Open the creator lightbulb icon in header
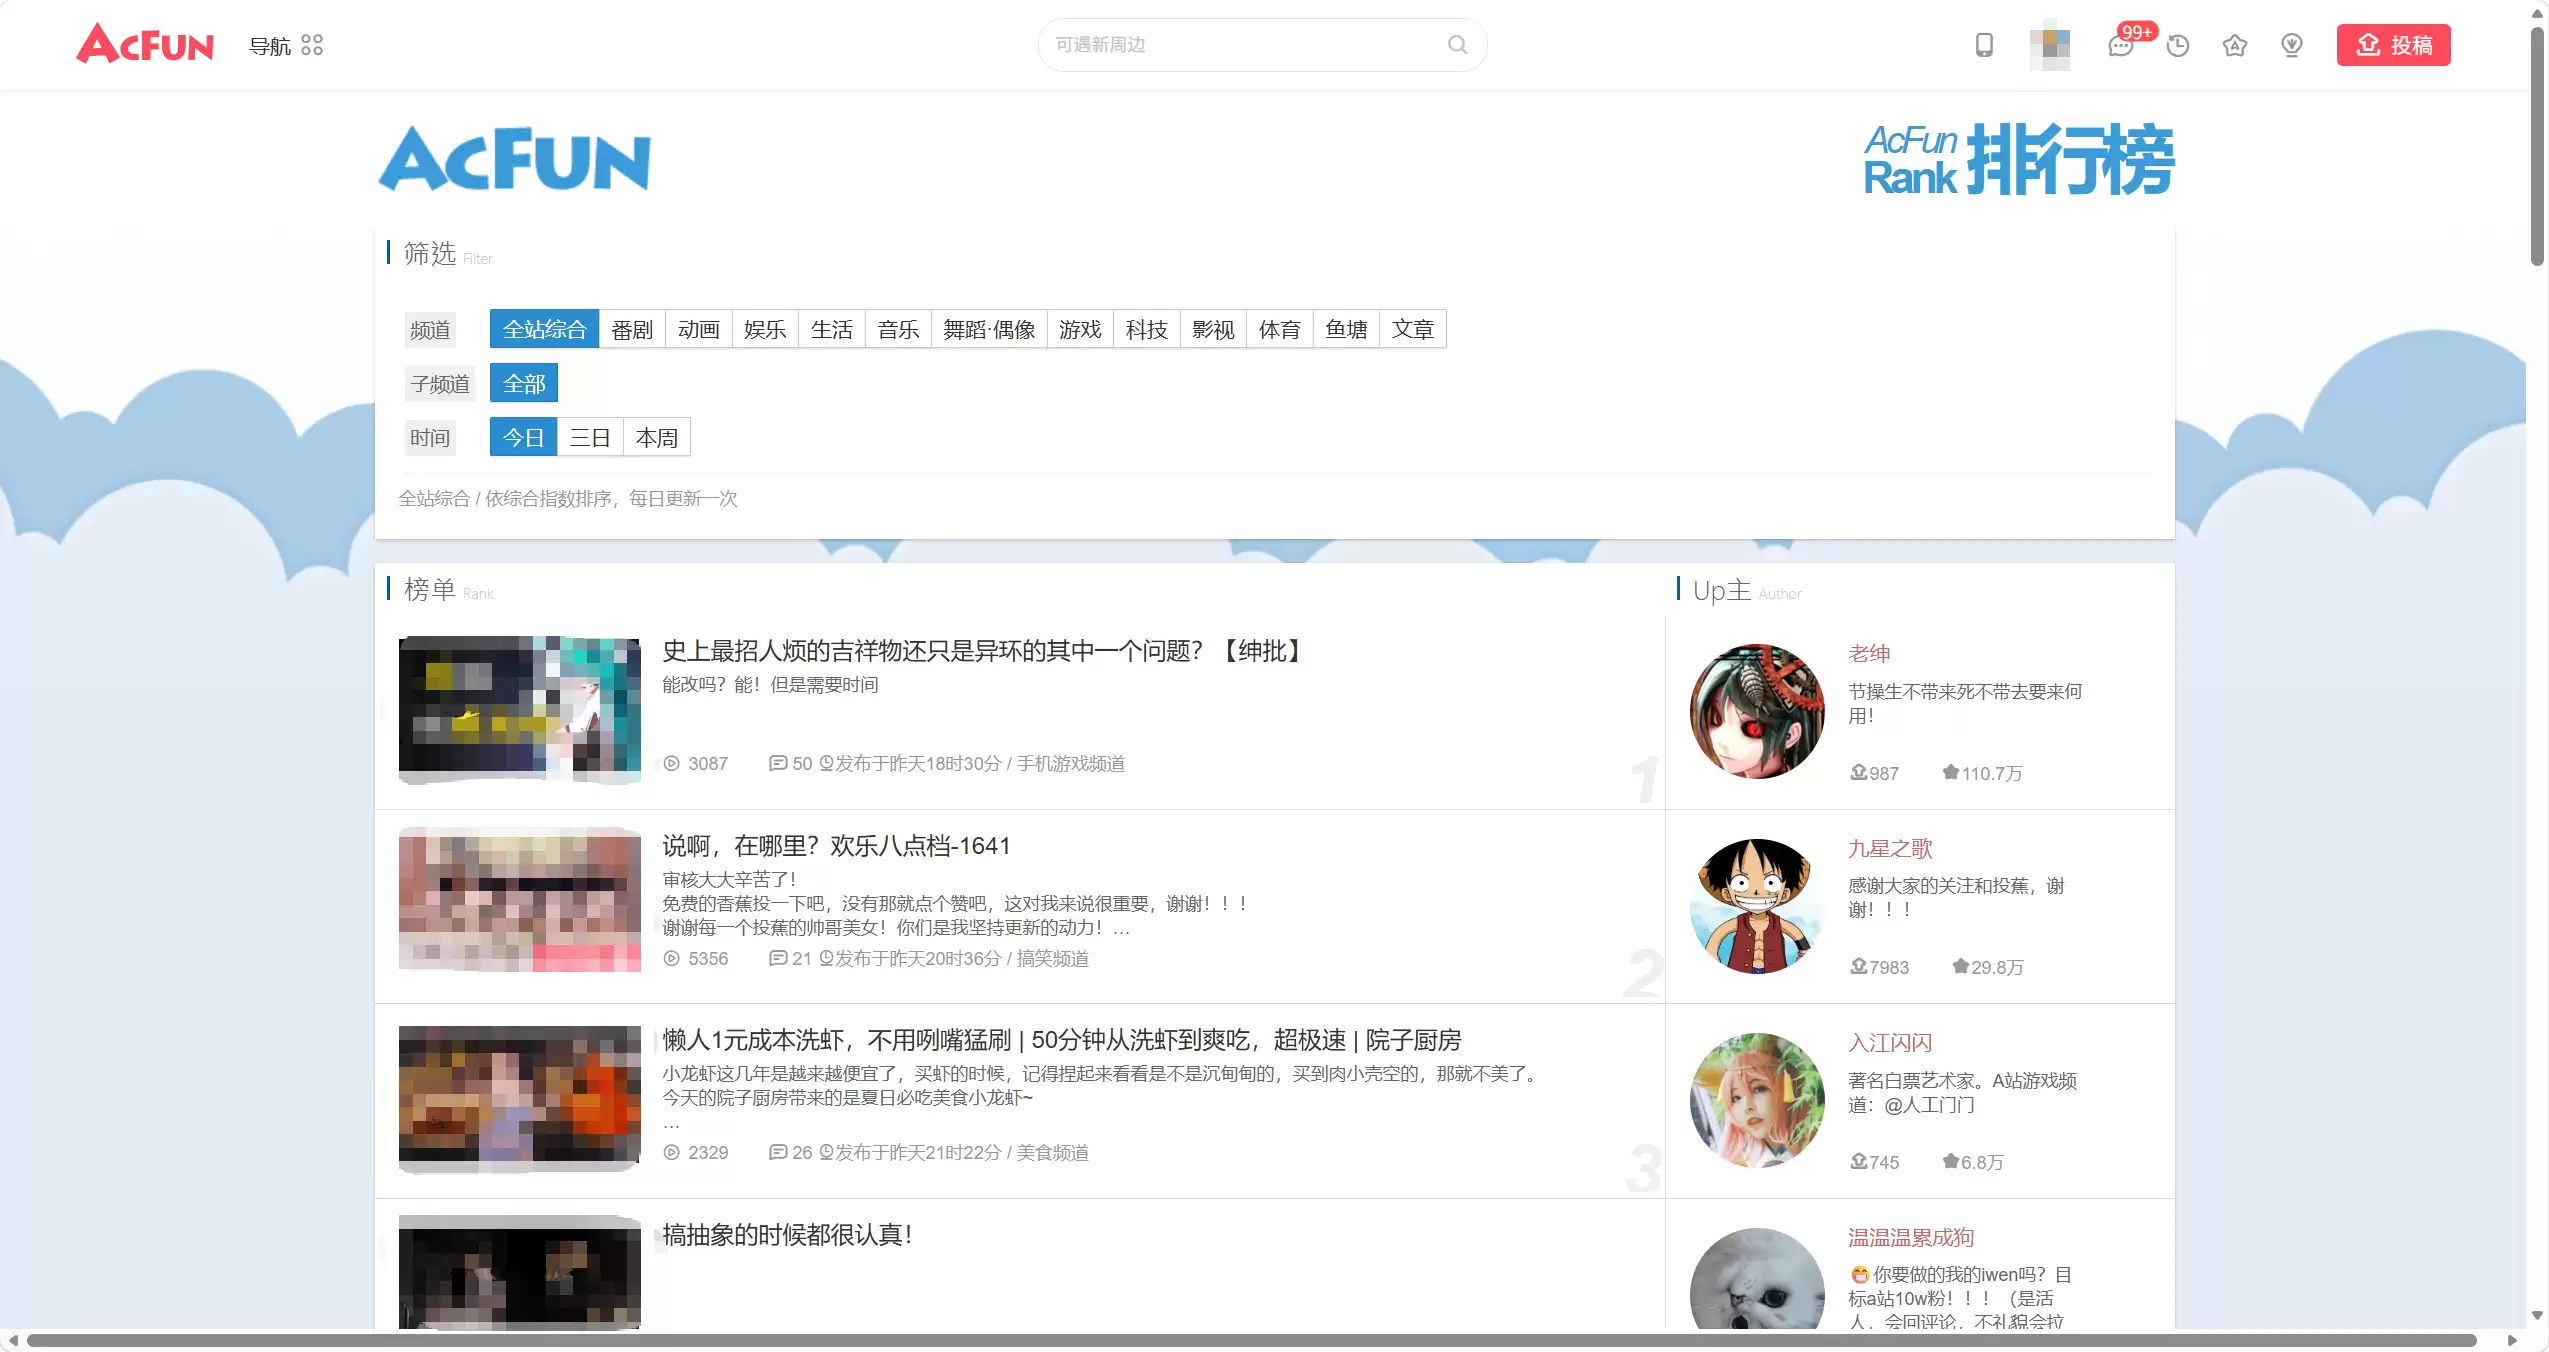2549x1352 pixels. tap(2291, 45)
